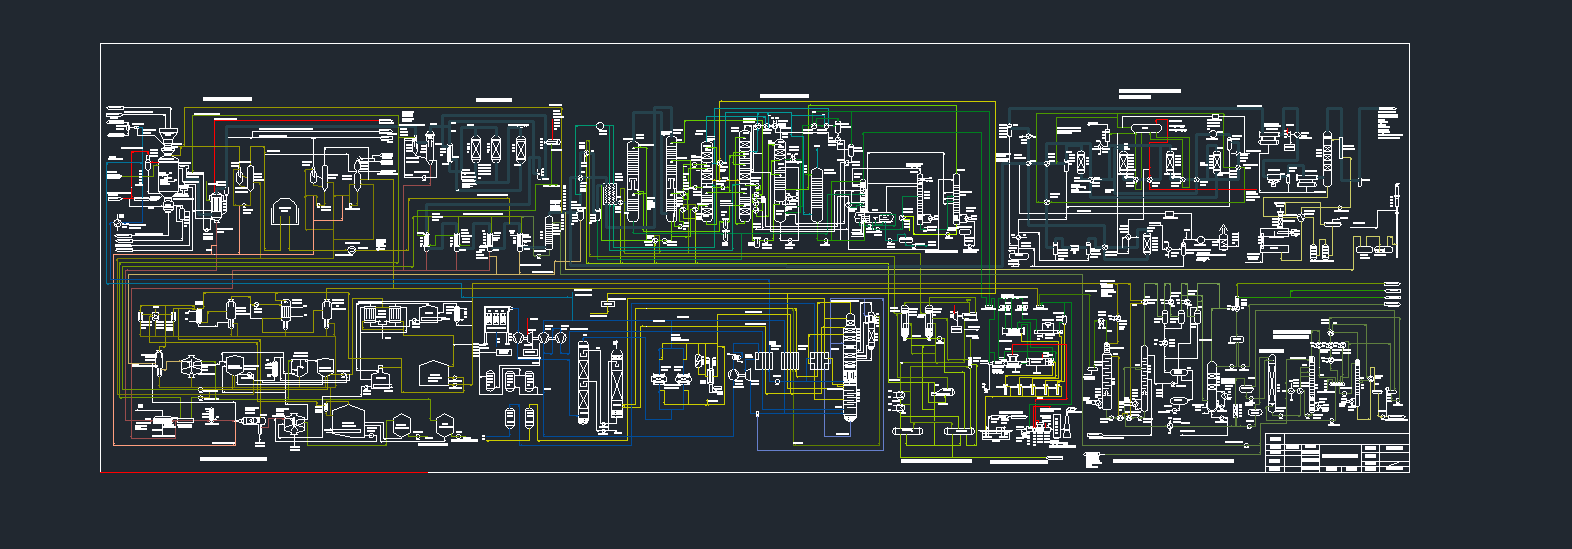1572x549 pixels.
Task: Select the horizontal drum at top of upper-right unit
Action: tap(1139, 126)
